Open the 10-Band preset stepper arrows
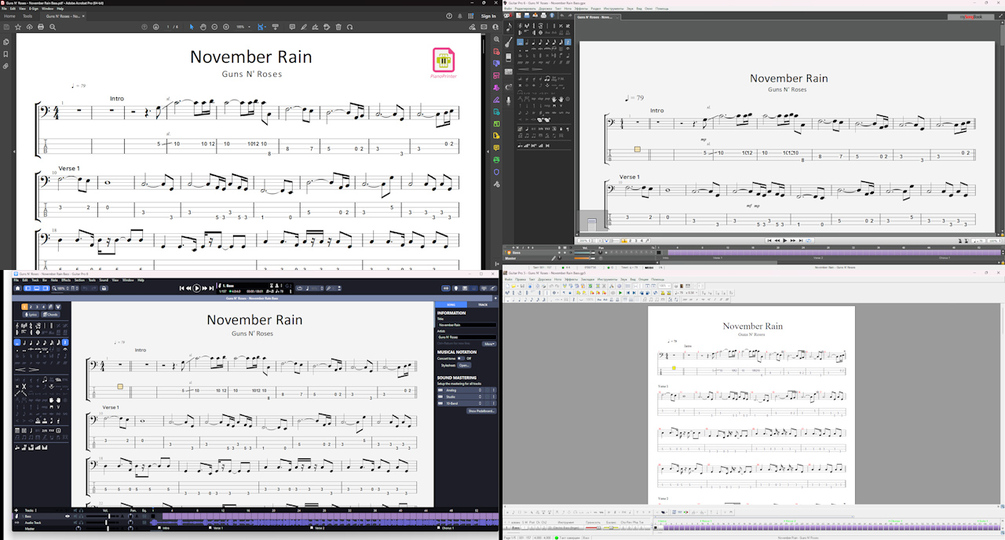 [x=480, y=404]
